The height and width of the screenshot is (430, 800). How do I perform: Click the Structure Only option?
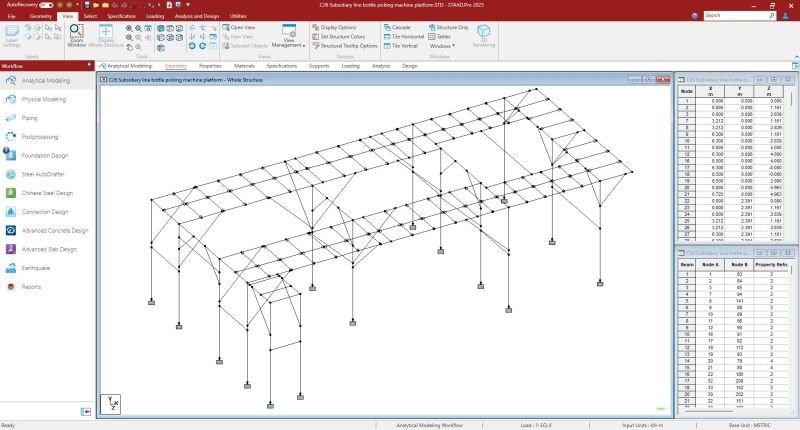[x=448, y=28]
